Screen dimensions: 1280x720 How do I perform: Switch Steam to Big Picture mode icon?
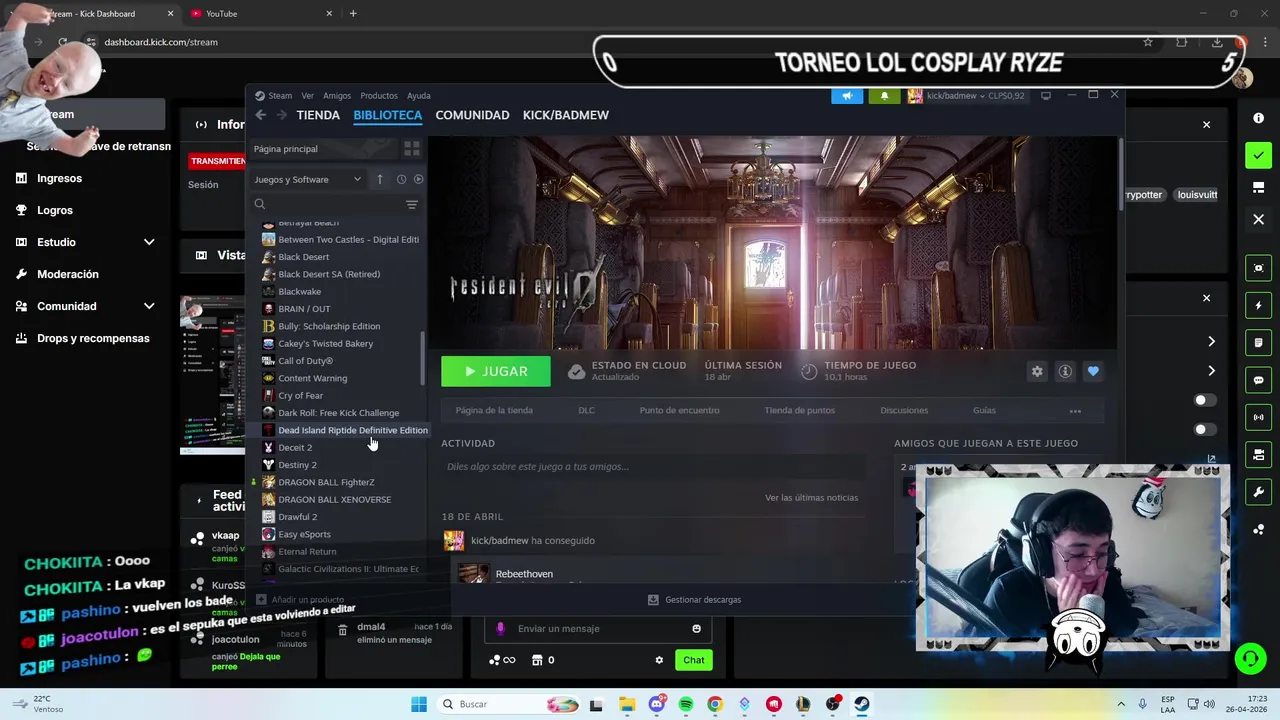tap(1046, 96)
